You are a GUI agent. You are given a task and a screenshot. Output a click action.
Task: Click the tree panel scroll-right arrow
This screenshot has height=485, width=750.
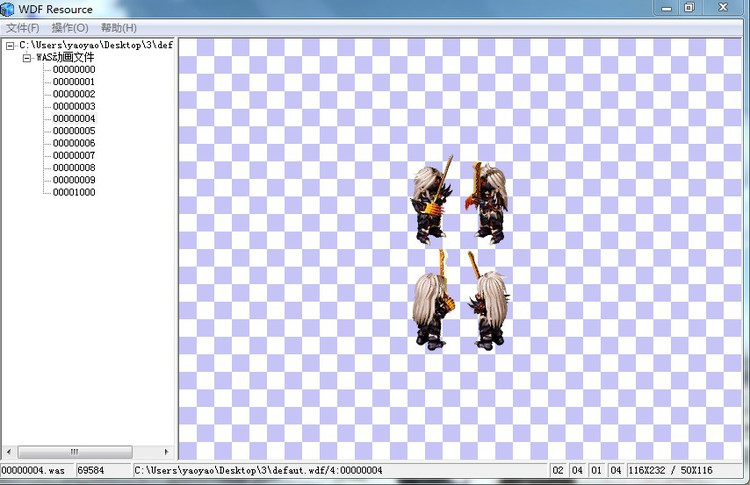166,452
